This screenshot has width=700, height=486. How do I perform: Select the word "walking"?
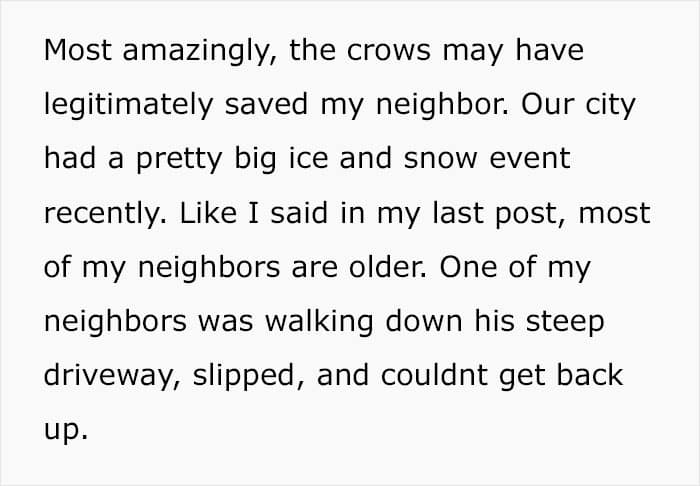[x=319, y=322]
